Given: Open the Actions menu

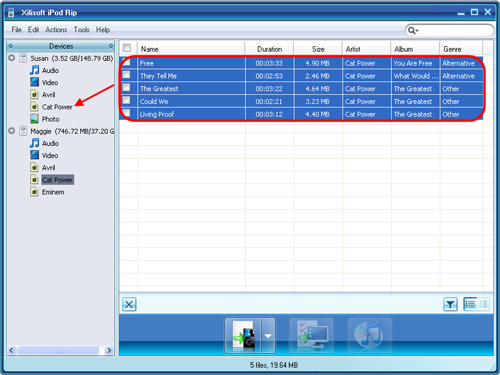Looking at the screenshot, I should (56, 30).
